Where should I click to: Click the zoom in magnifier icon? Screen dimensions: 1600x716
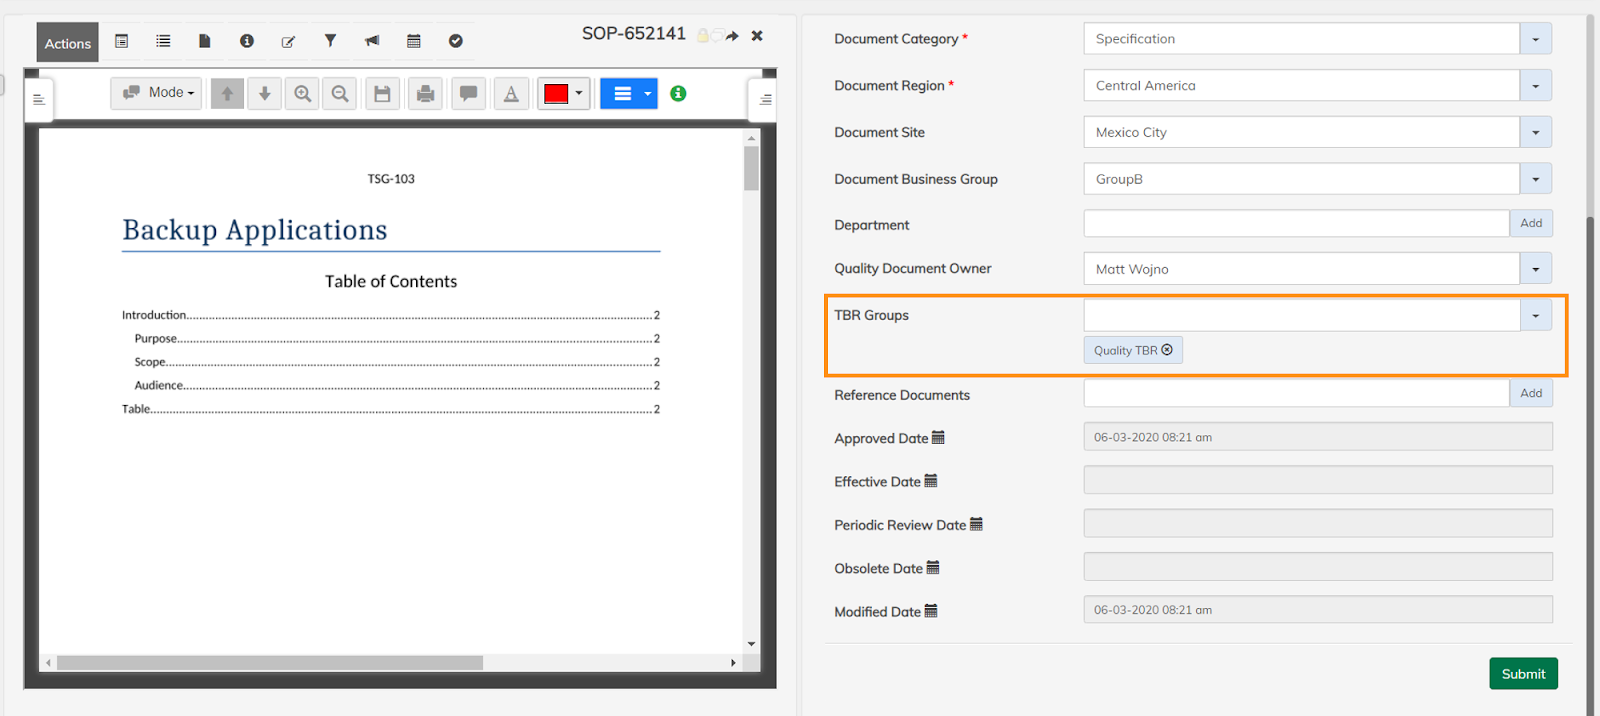(x=302, y=94)
